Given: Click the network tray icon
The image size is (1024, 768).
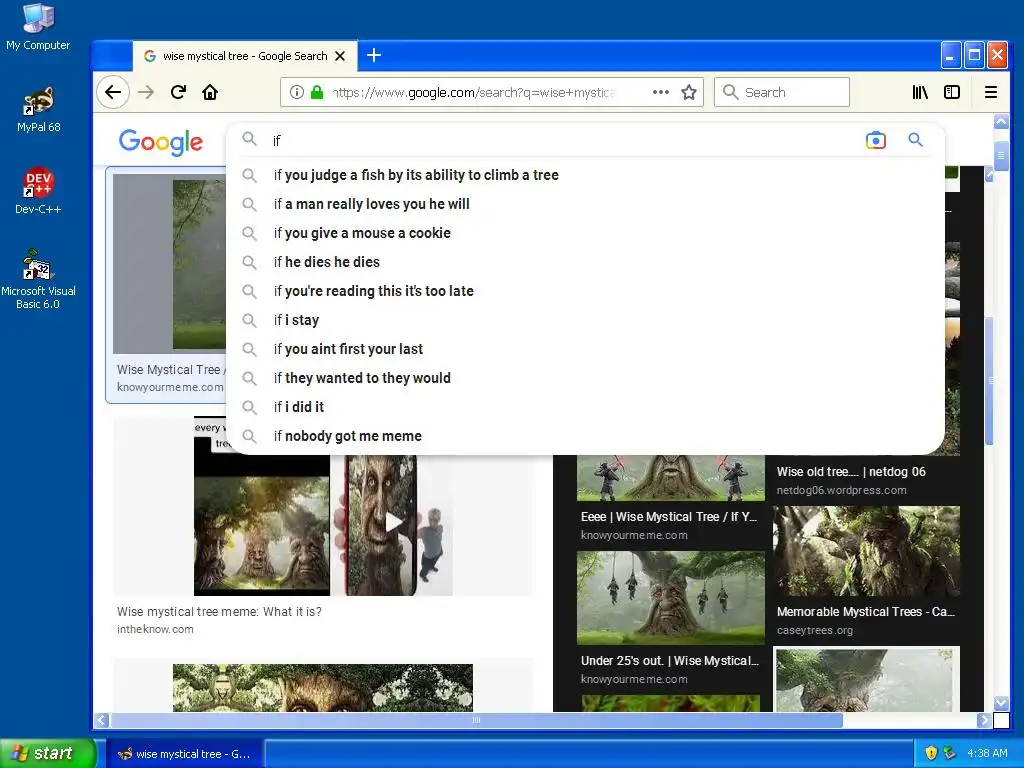Looking at the screenshot, I should coord(950,753).
